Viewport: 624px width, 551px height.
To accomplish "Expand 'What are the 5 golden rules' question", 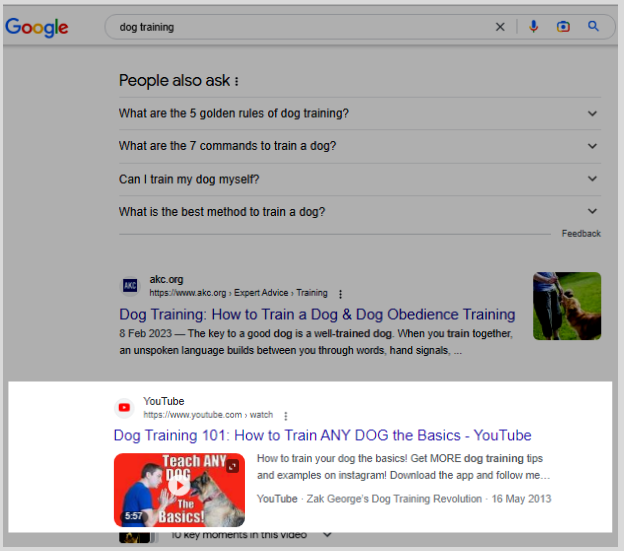I will [x=360, y=114].
